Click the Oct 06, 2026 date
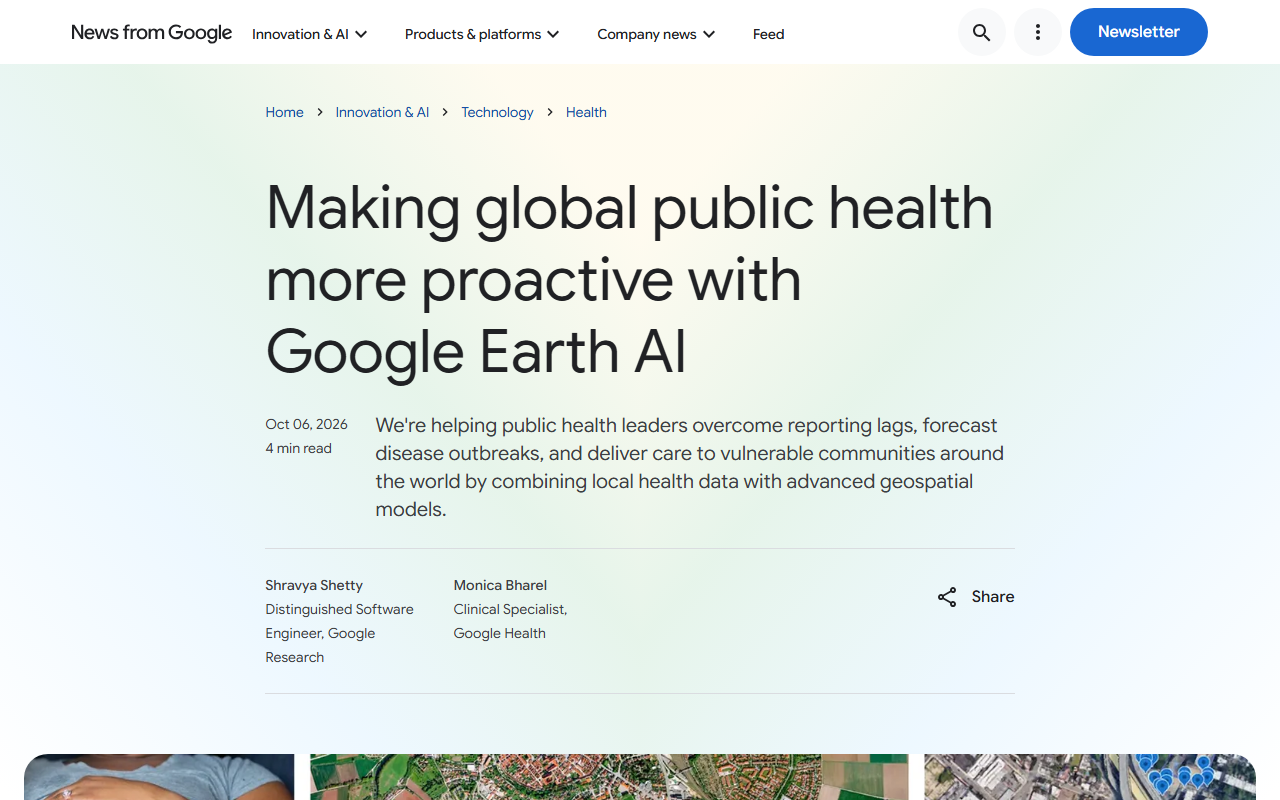This screenshot has height=800, width=1280. 306,424
